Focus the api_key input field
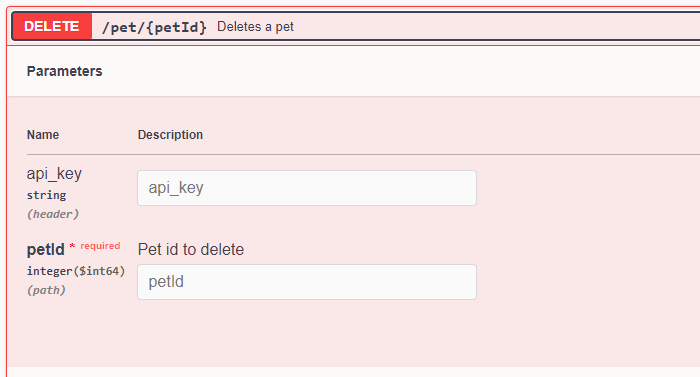This screenshot has width=700, height=377. [307, 188]
